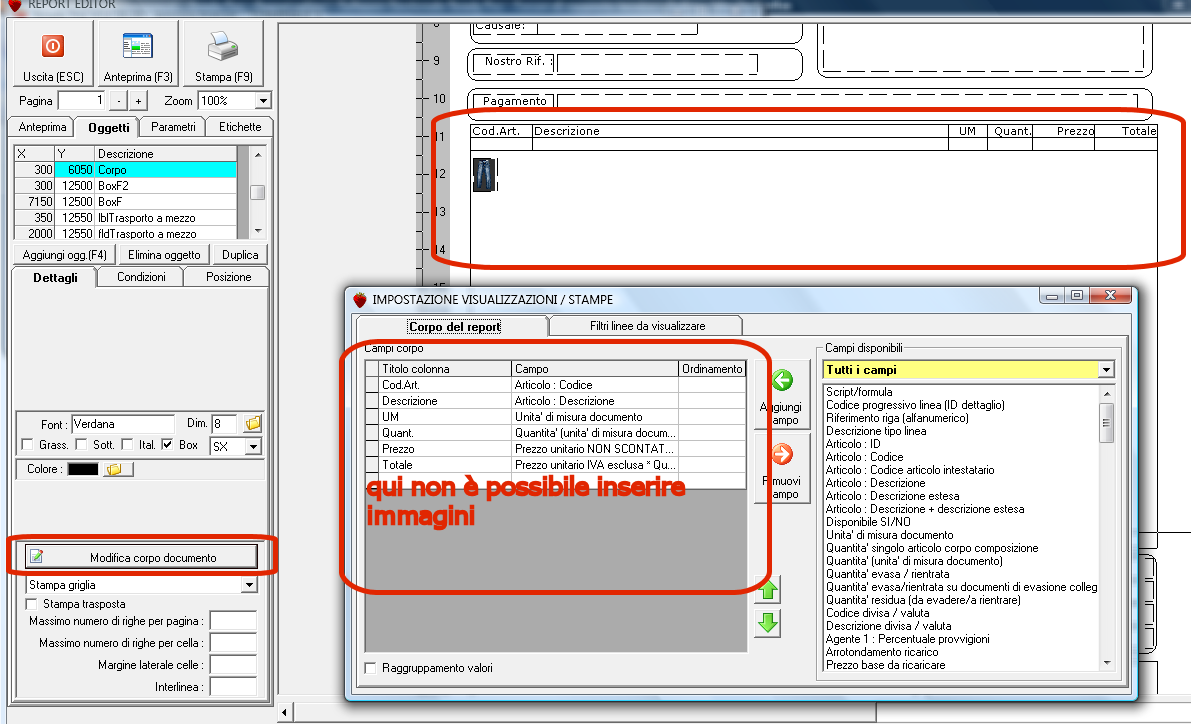This screenshot has width=1191, height=724.
Task: Click the Margine laterale celle field
Action: tap(233, 666)
